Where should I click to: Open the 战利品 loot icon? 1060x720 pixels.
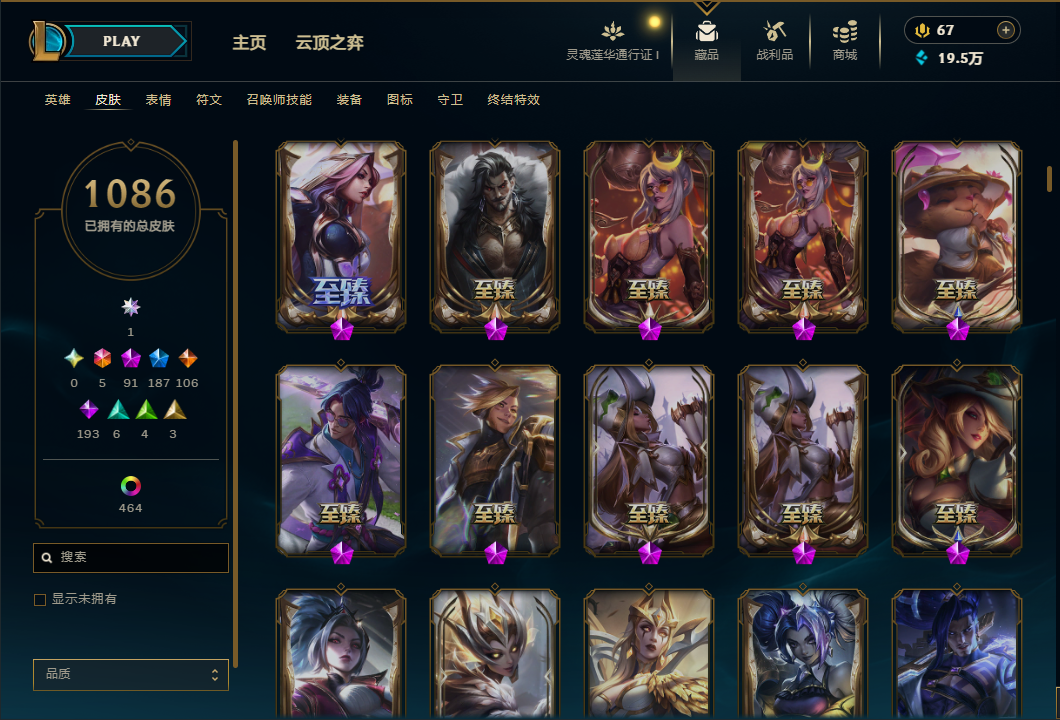tap(774, 31)
